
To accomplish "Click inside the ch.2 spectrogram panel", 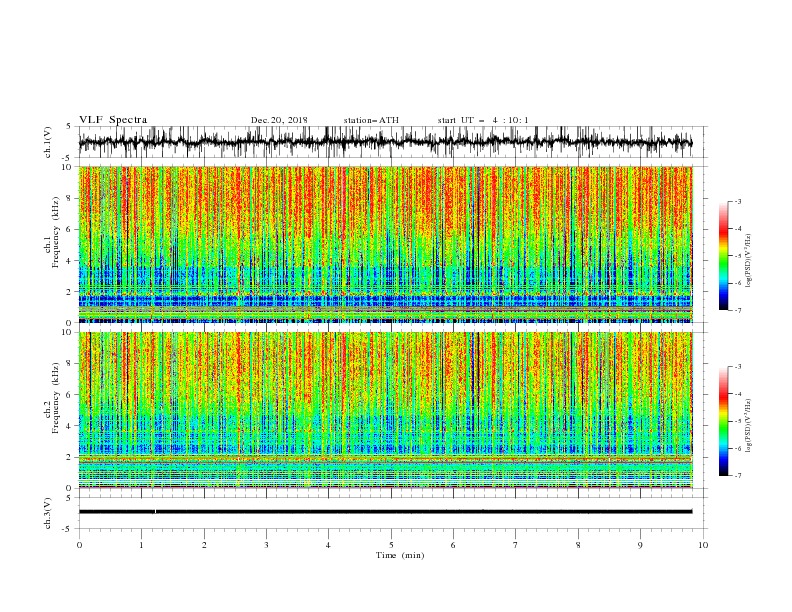I will pyautogui.click(x=385, y=410).
